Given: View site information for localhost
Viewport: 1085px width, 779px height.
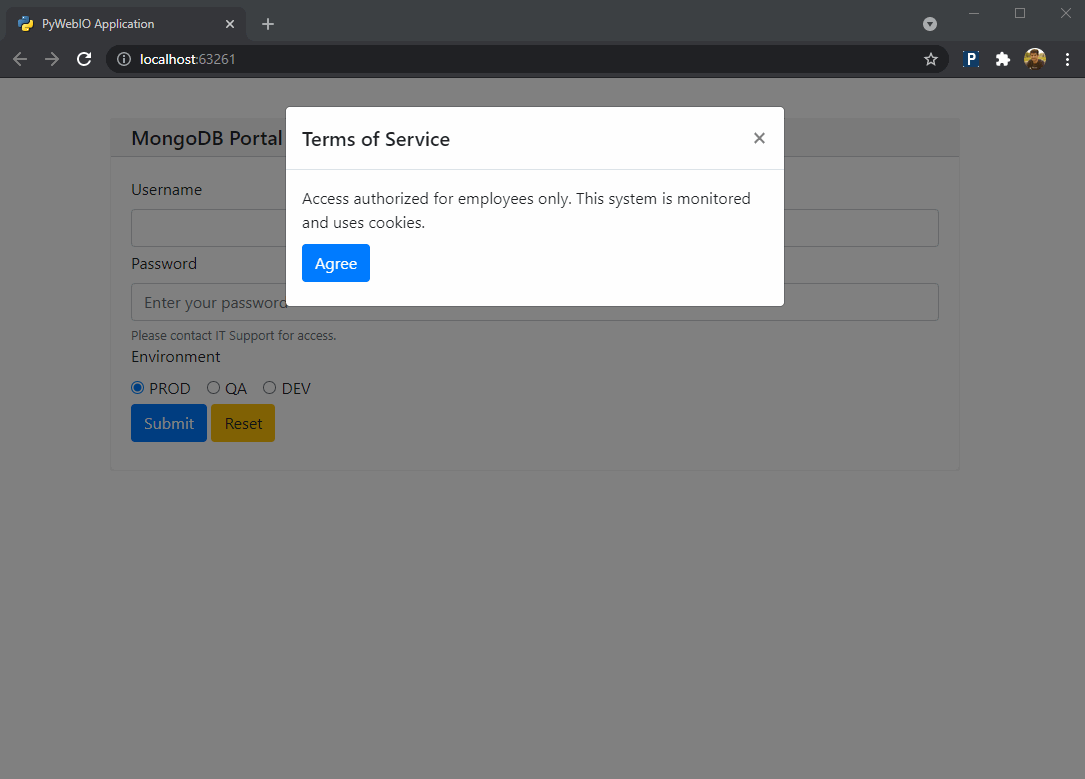Looking at the screenshot, I should point(124,59).
